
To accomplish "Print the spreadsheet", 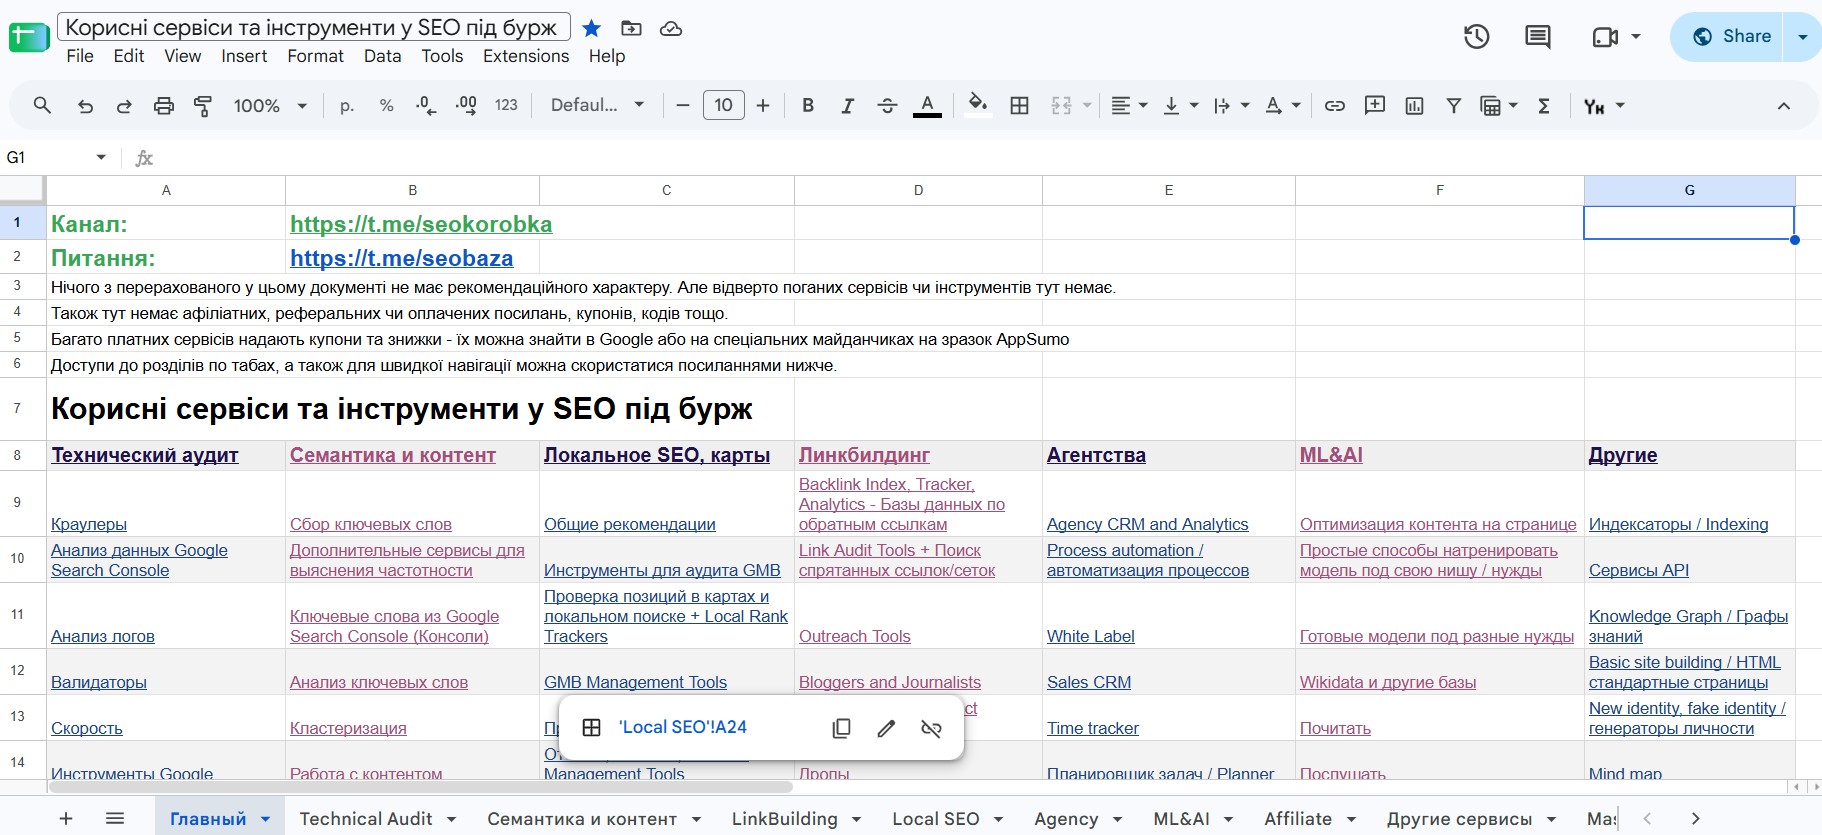I will pyautogui.click(x=164, y=105).
